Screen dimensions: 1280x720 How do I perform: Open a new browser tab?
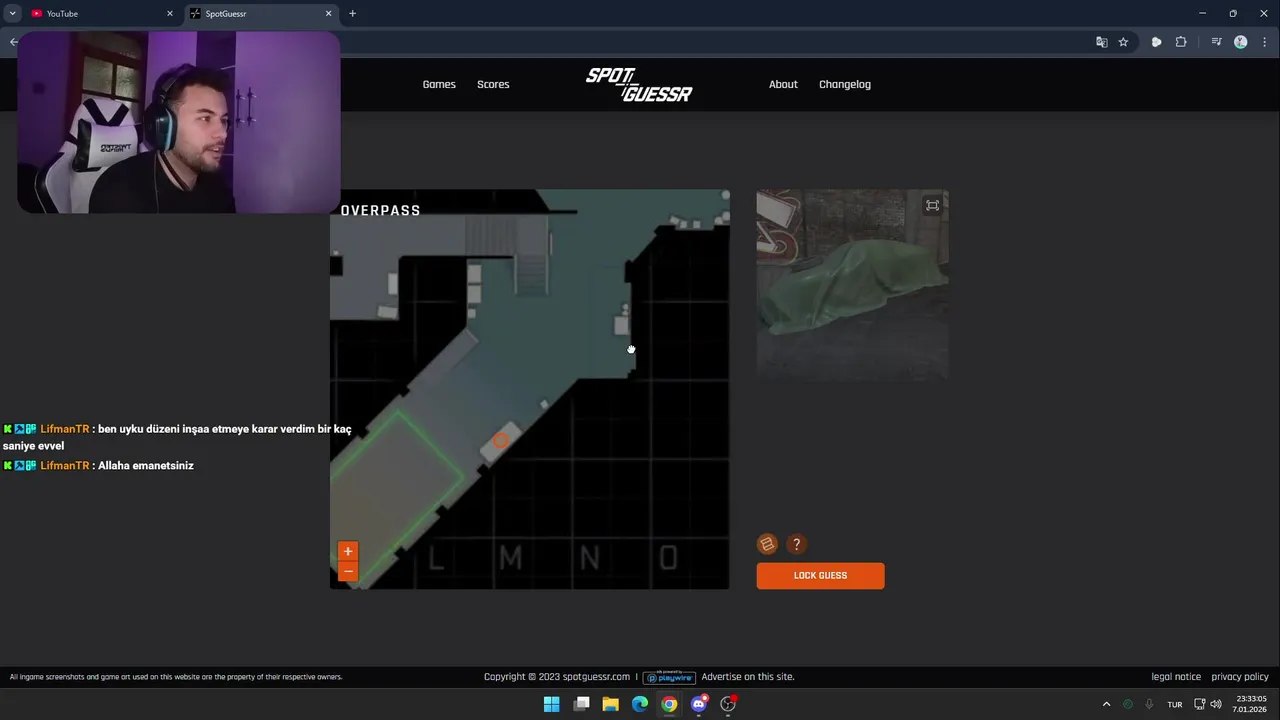click(x=352, y=14)
